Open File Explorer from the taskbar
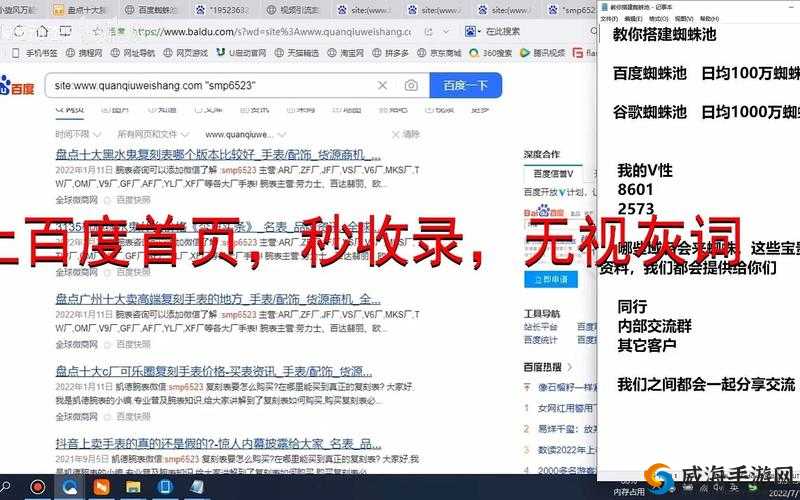Image resolution: width=800 pixels, height=500 pixels. coord(133,487)
